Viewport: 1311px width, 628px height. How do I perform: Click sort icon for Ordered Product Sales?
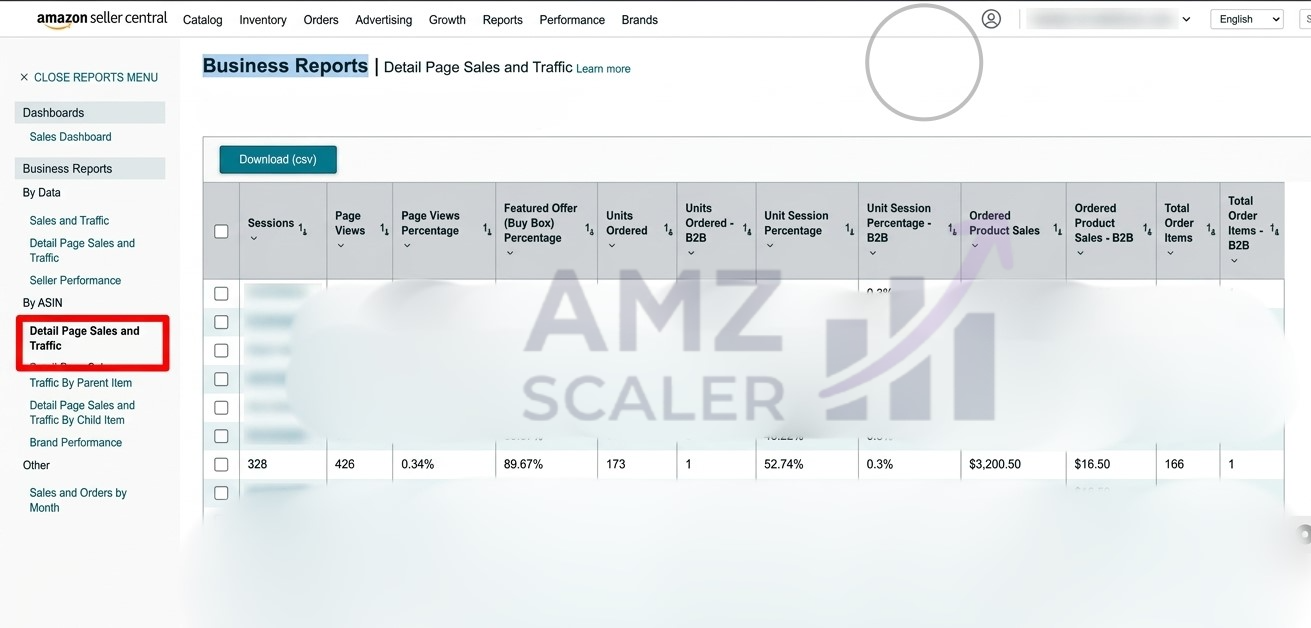[x=1057, y=230]
